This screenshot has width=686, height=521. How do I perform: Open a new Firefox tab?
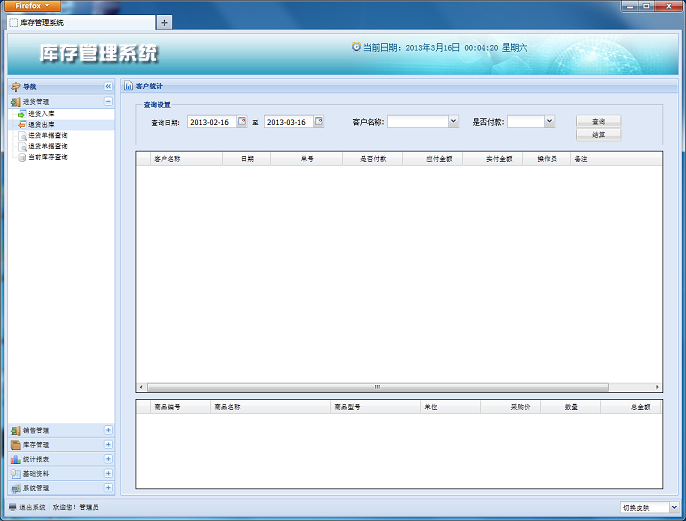point(164,22)
